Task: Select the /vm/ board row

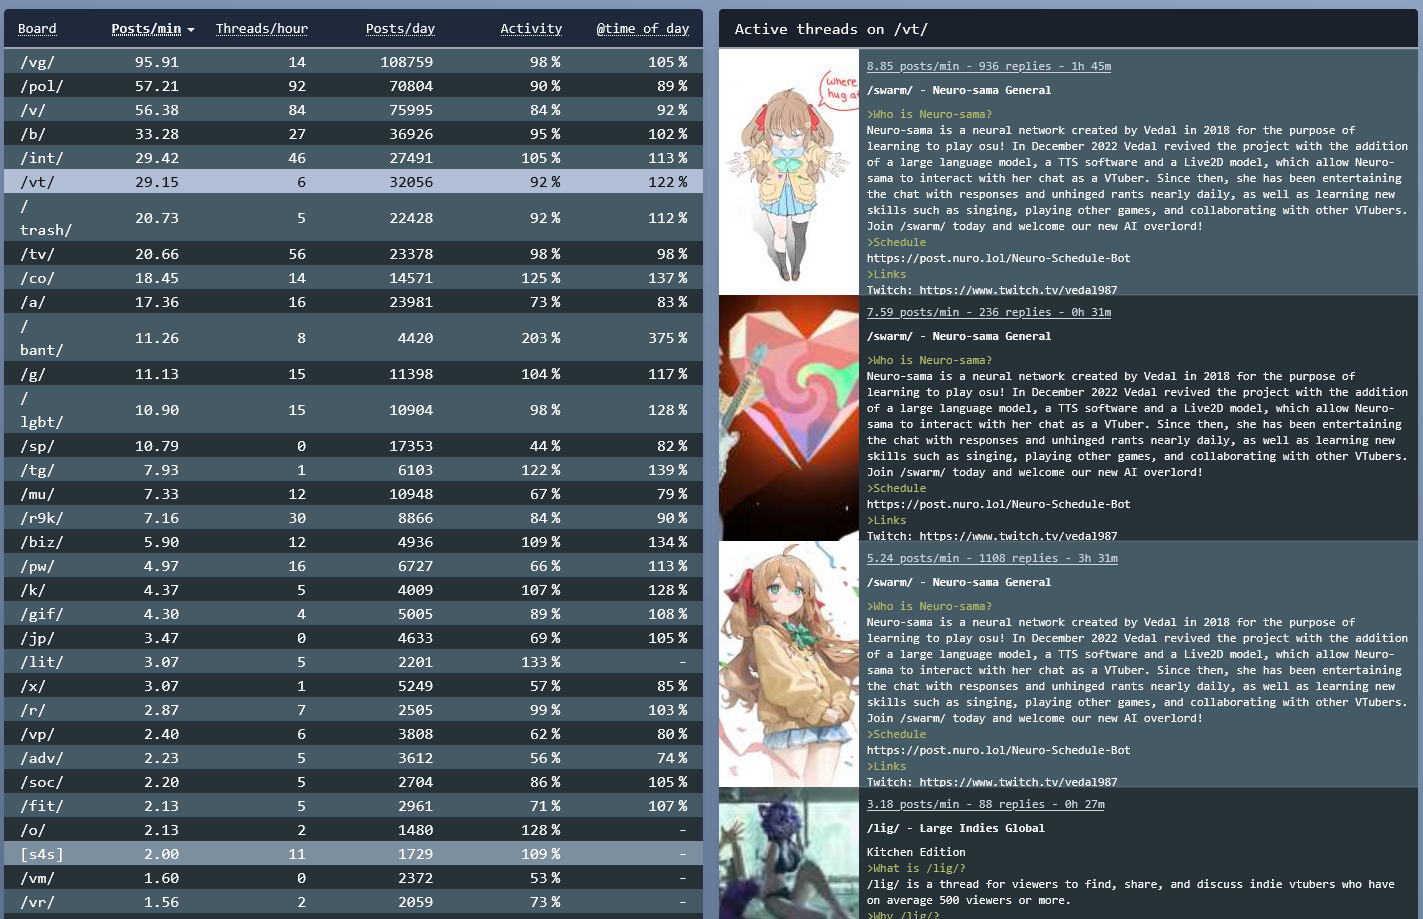Action: pos(354,877)
